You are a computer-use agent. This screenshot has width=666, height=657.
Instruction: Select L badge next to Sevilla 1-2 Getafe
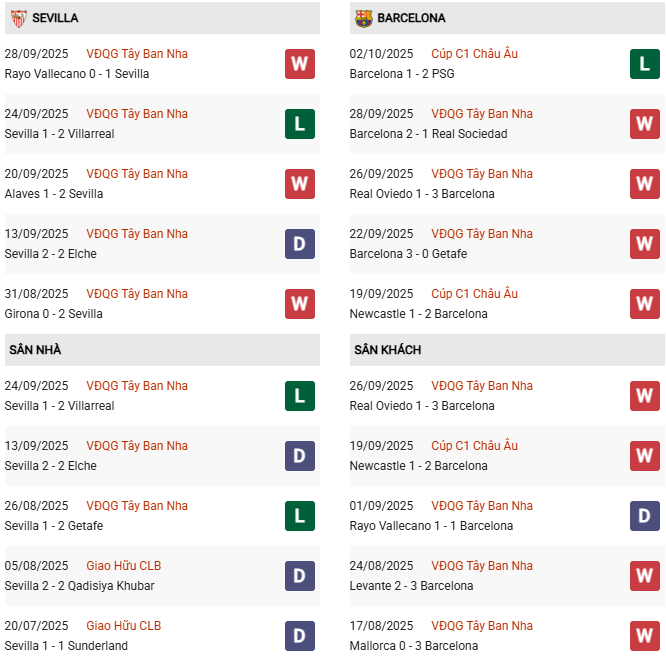(299, 516)
